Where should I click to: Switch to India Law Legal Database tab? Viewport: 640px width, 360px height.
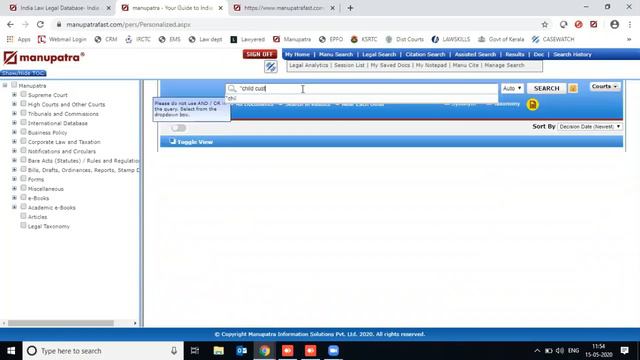(59, 8)
